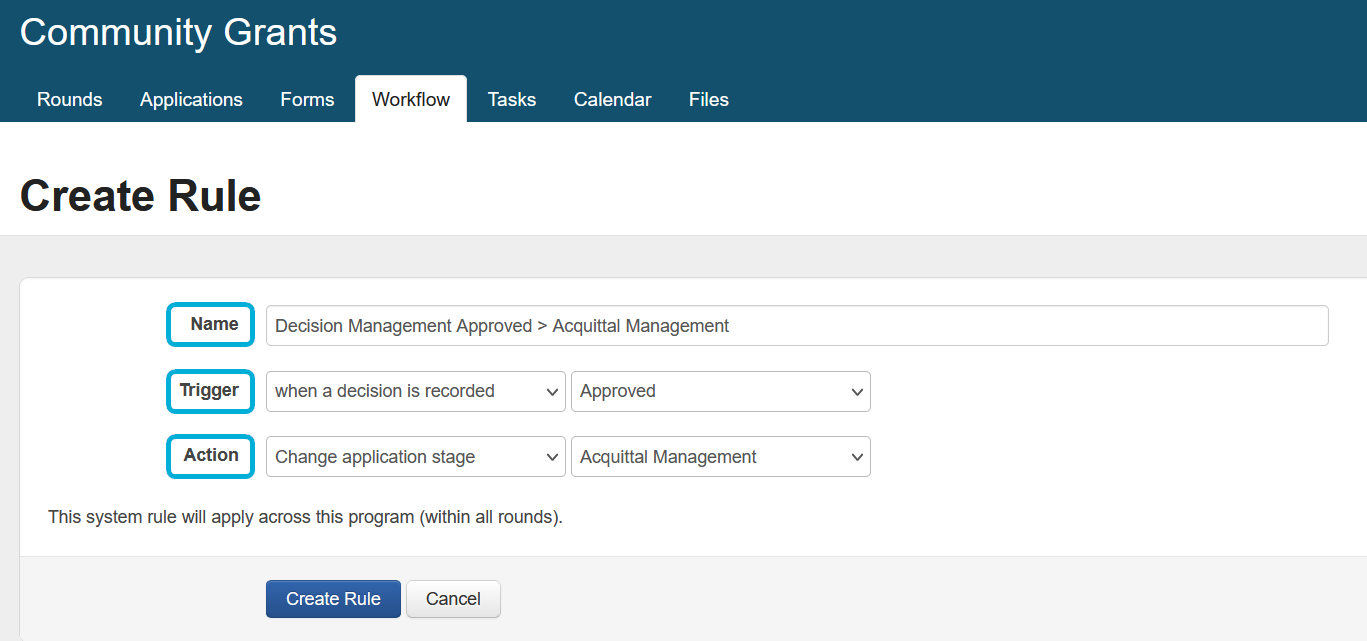
Task: Click the highlighted Trigger label
Action: click(209, 390)
